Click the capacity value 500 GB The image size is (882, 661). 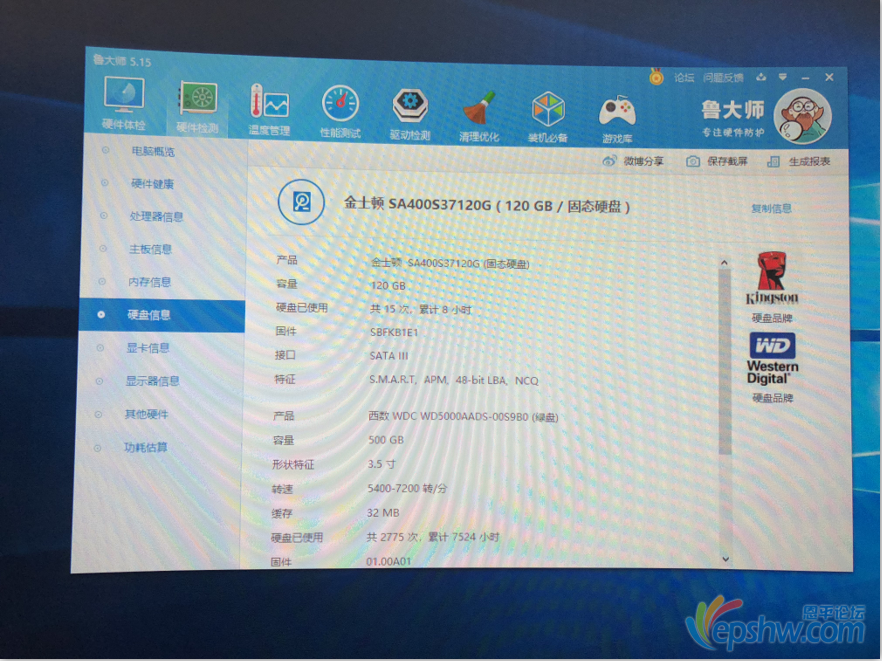(386, 440)
